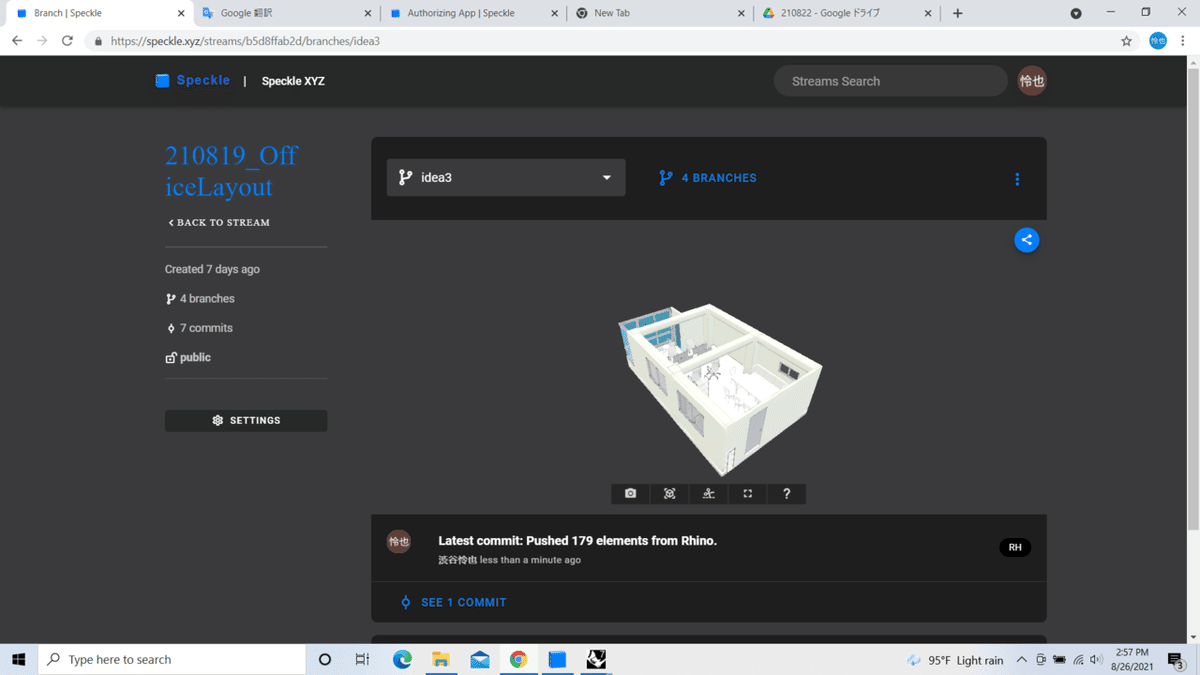This screenshot has height=675, width=1200.
Task: Open the idea3 branch dropdown
Action: [506, 177]
